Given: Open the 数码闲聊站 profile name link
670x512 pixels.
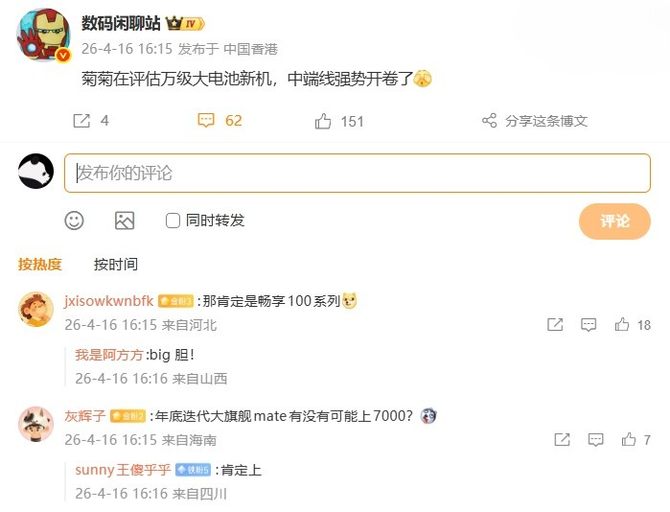Looking at the screenshot, I should [120, 24].
